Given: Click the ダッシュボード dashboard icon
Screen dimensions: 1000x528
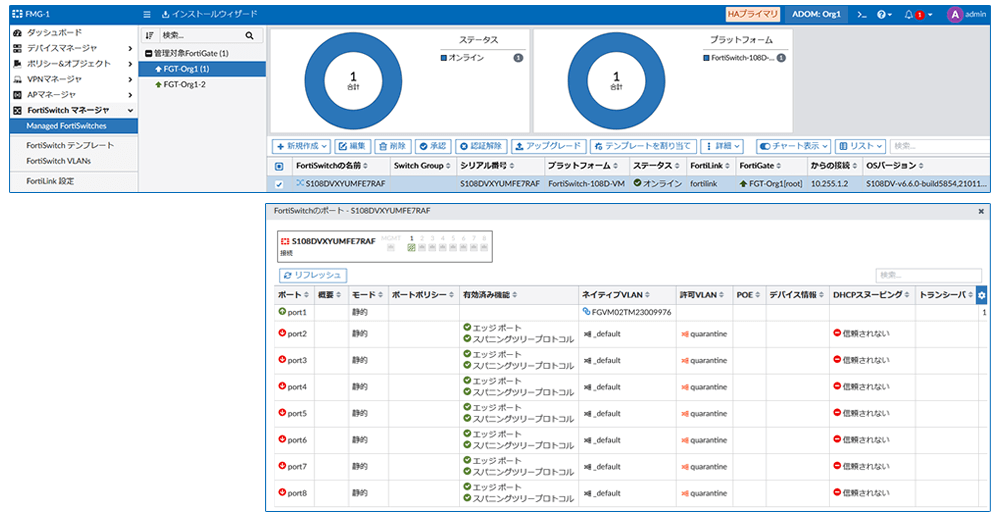Looking at the screenshot, I should (17, 33).
